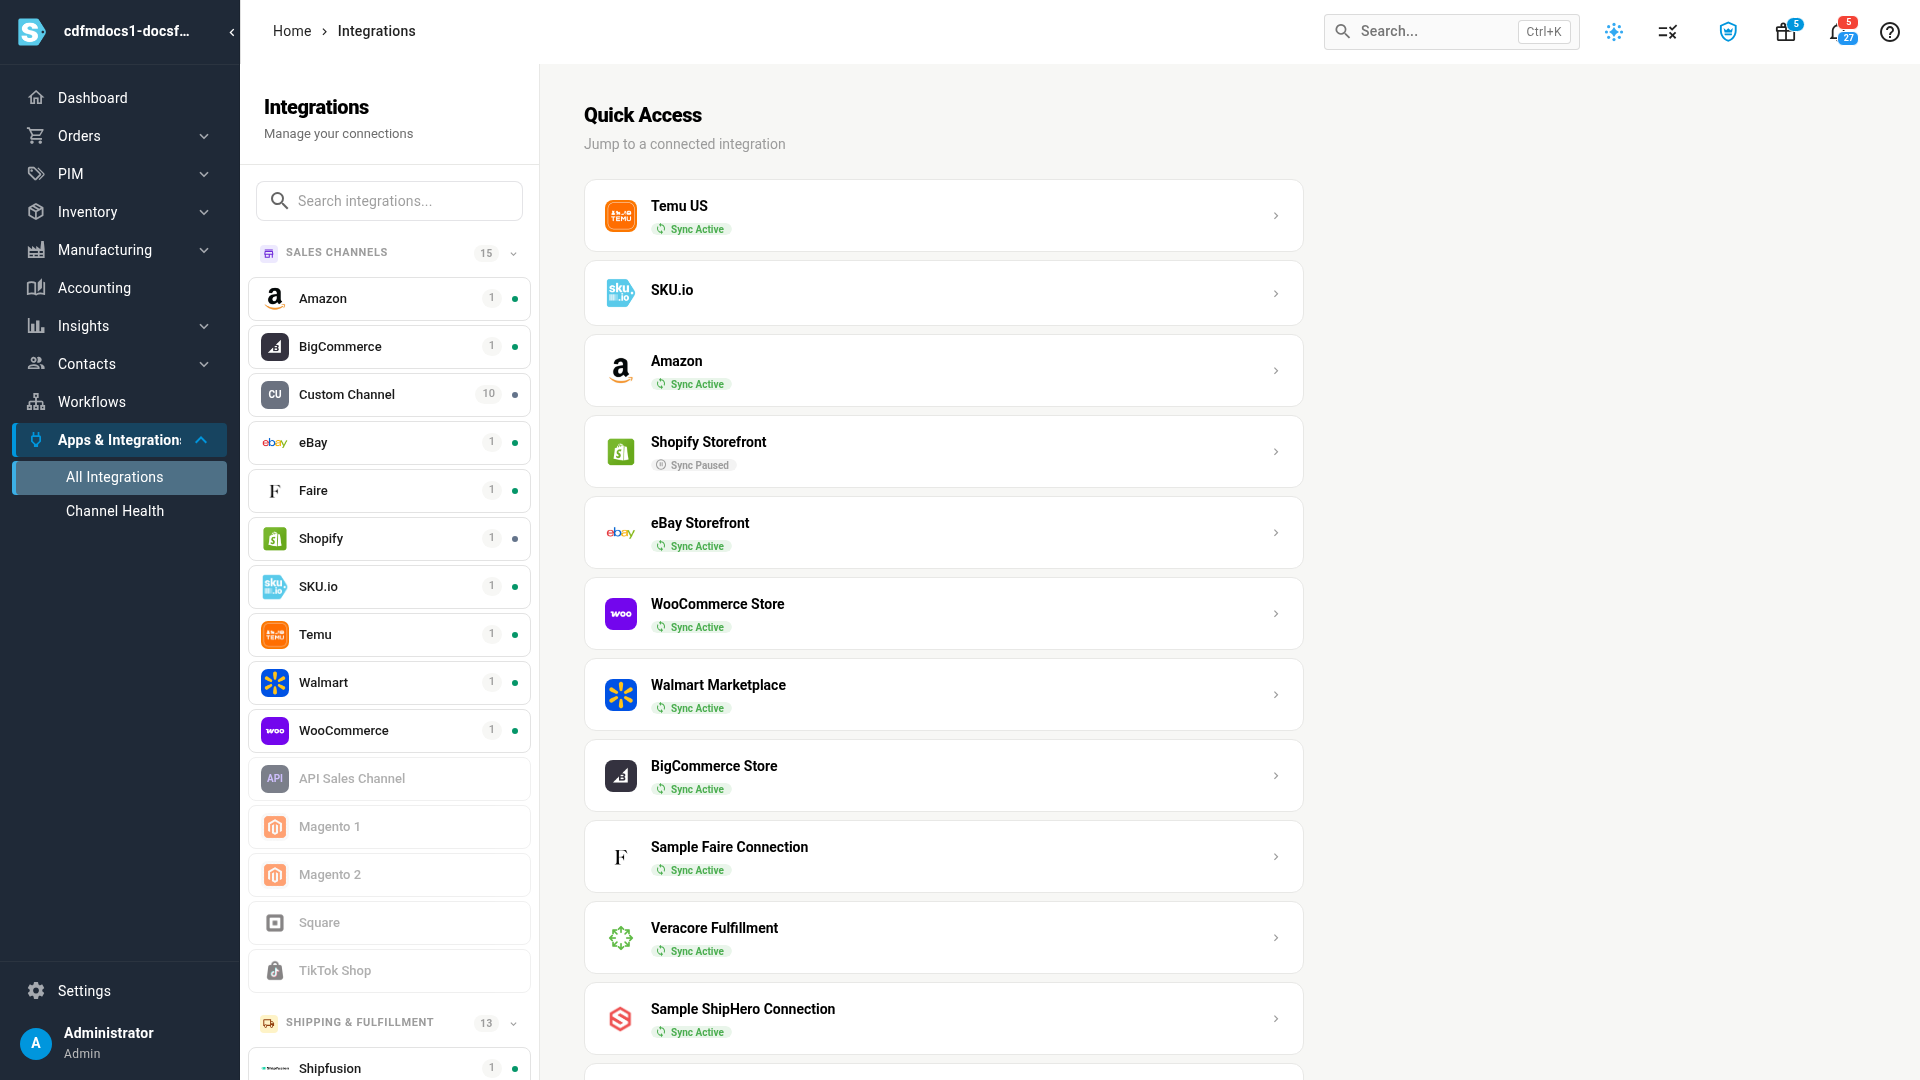This screenshot has width=1920, height=1080.
Task: Expand the Inventory sidebar section
Action: pos(204,212)
